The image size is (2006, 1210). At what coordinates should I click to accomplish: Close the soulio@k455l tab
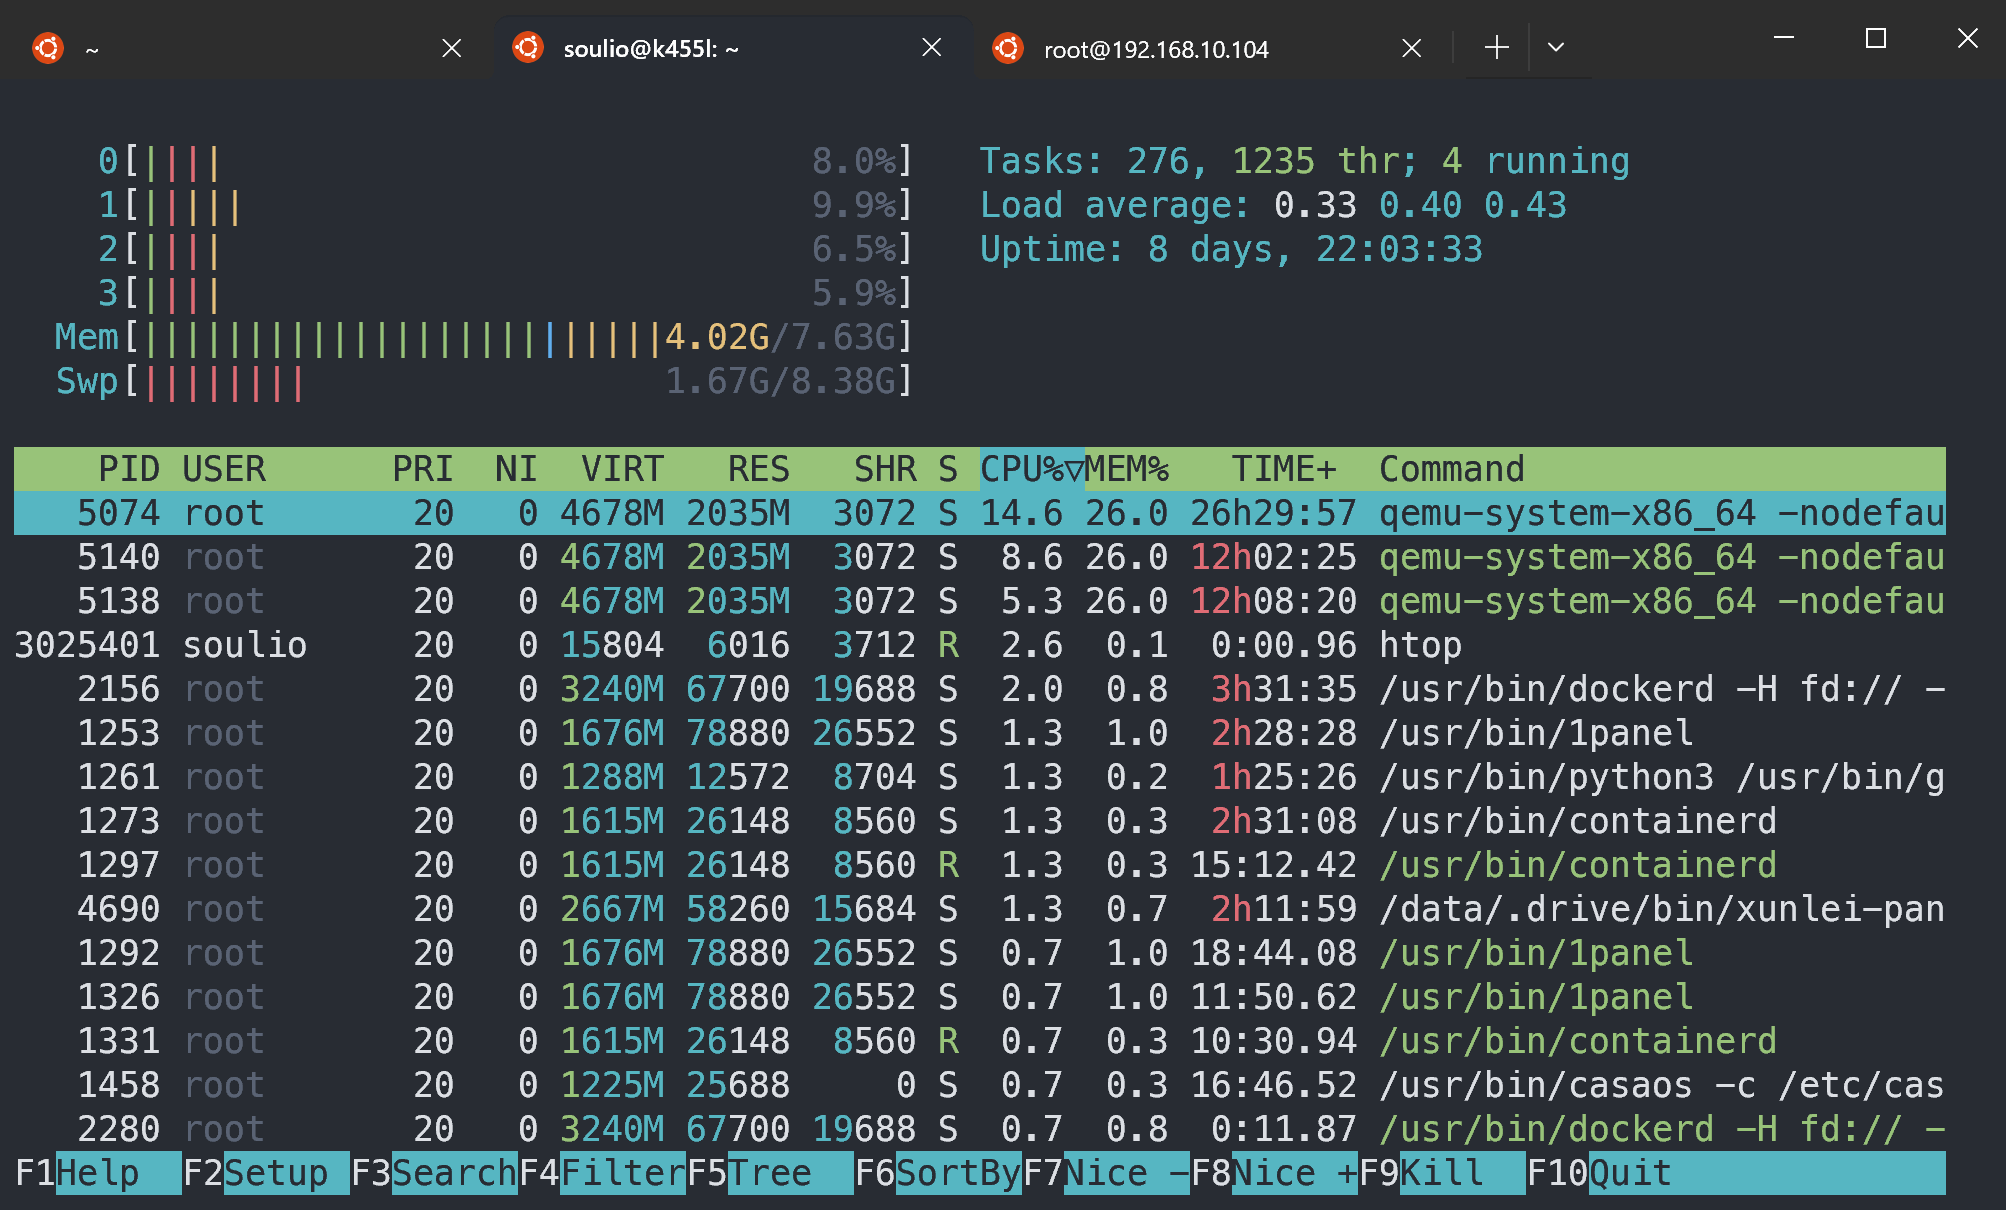[x=931, y=47]
